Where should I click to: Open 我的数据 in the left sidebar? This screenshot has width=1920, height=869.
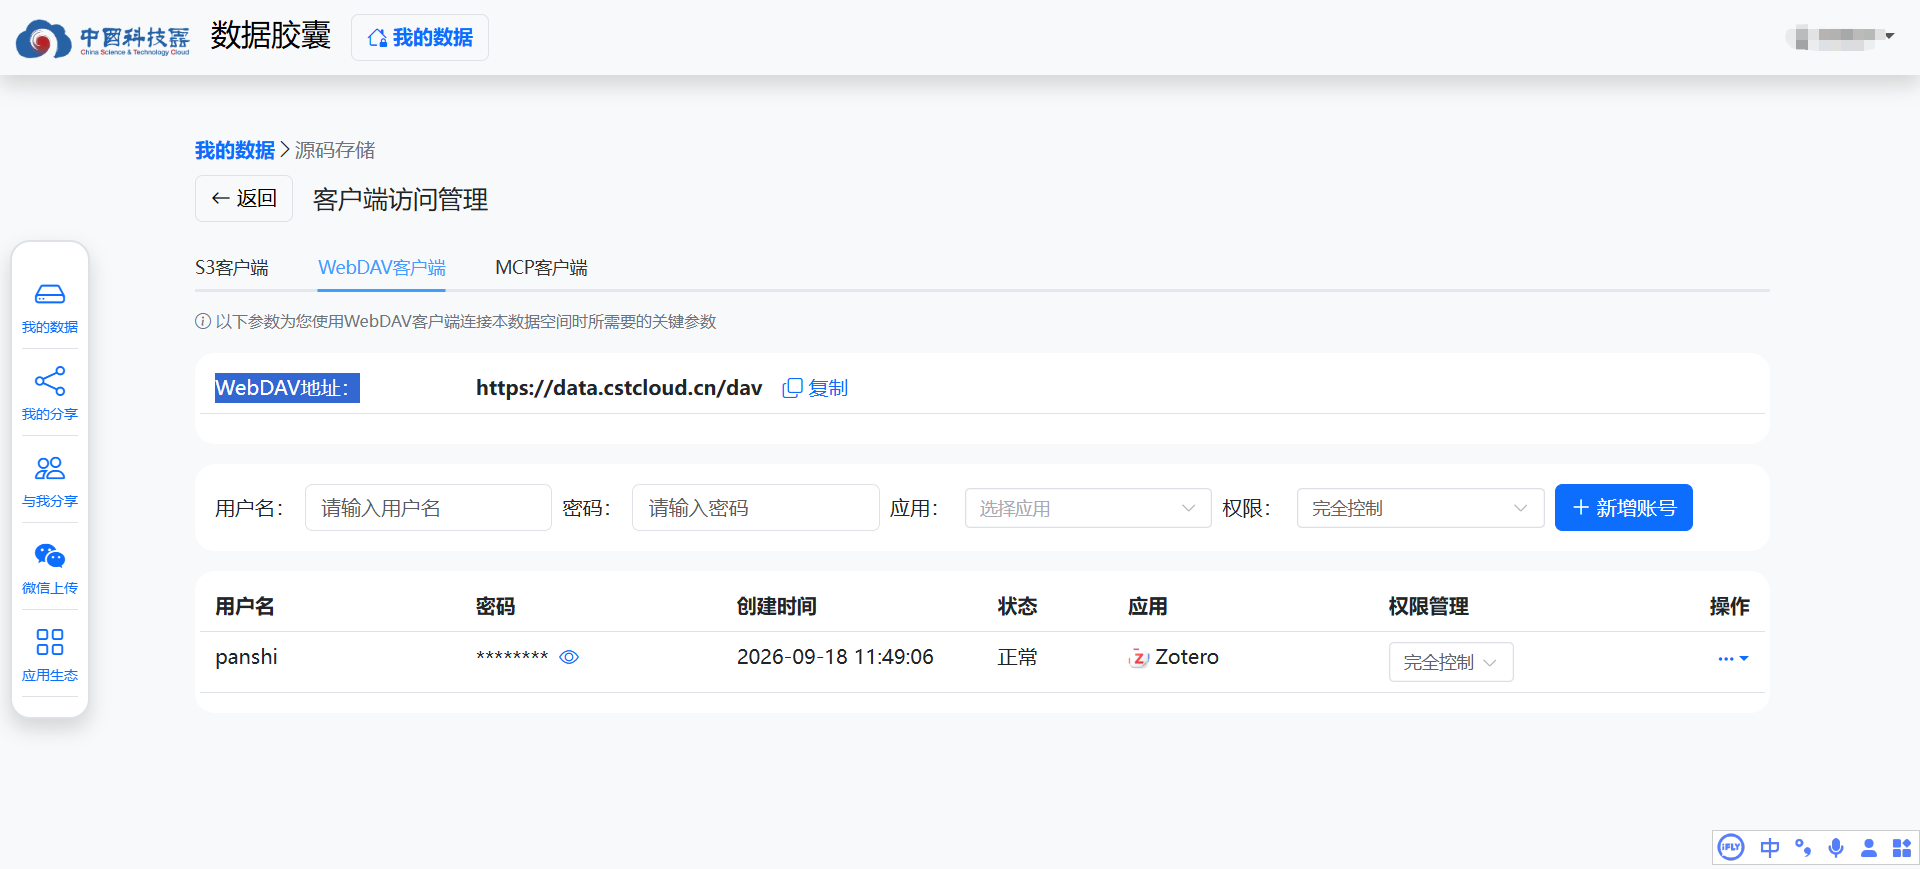click(50, 307)
